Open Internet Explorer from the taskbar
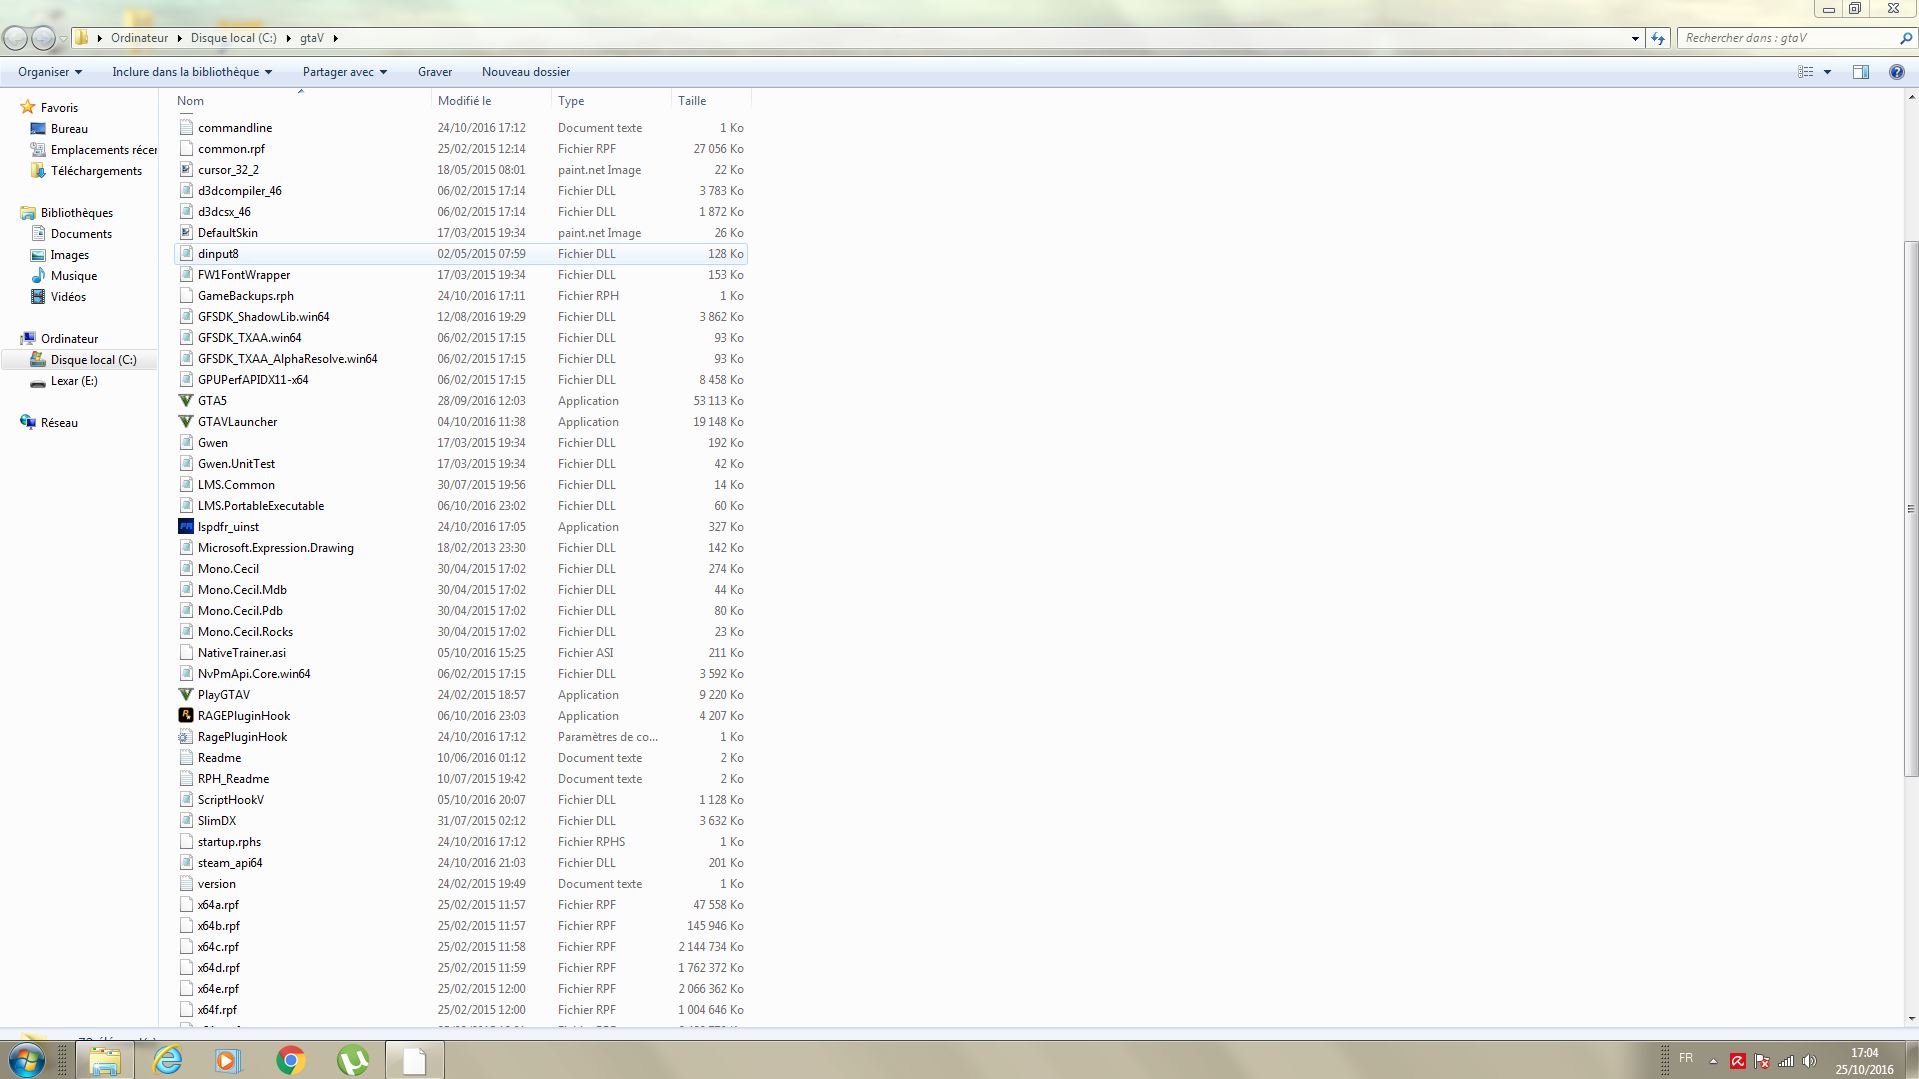Screen dimensions: 1919x1079 tap(167, 1060)
